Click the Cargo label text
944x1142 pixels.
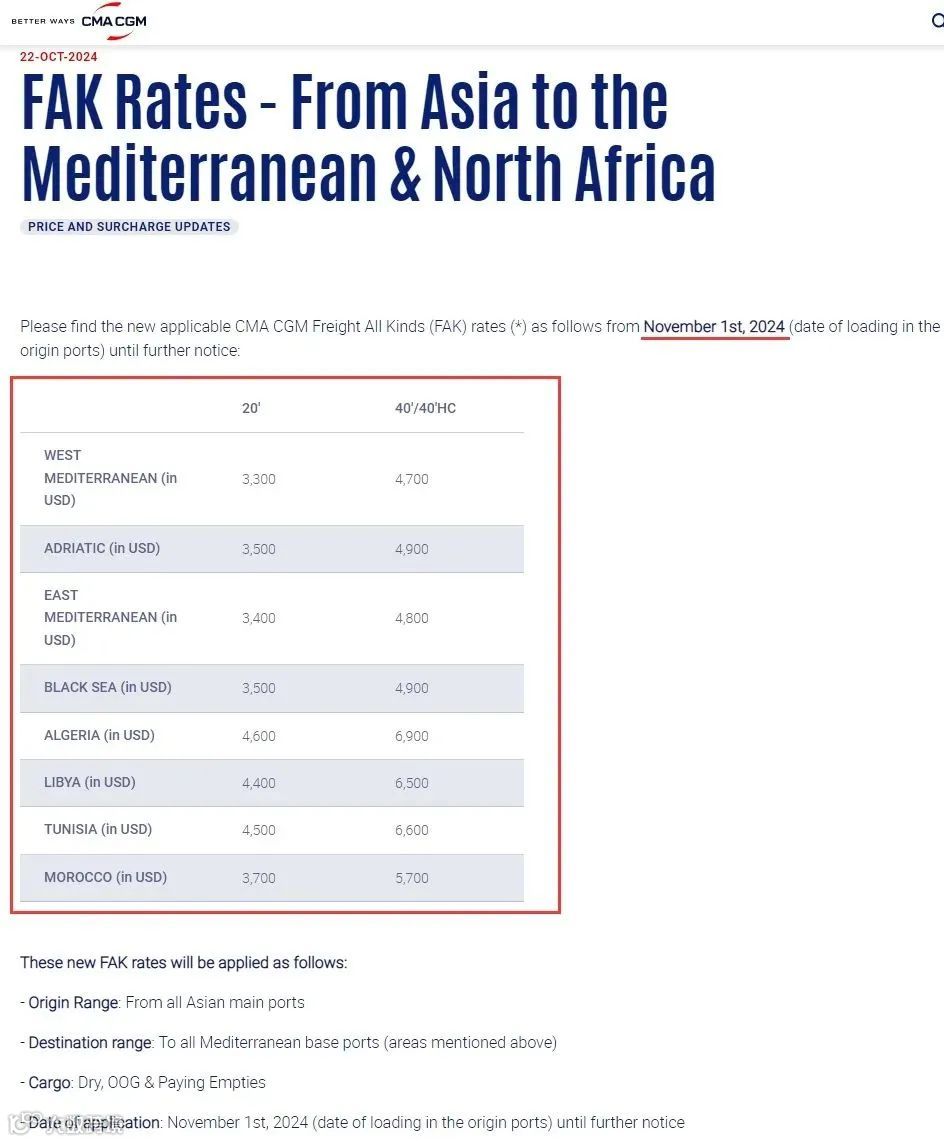50,1082
